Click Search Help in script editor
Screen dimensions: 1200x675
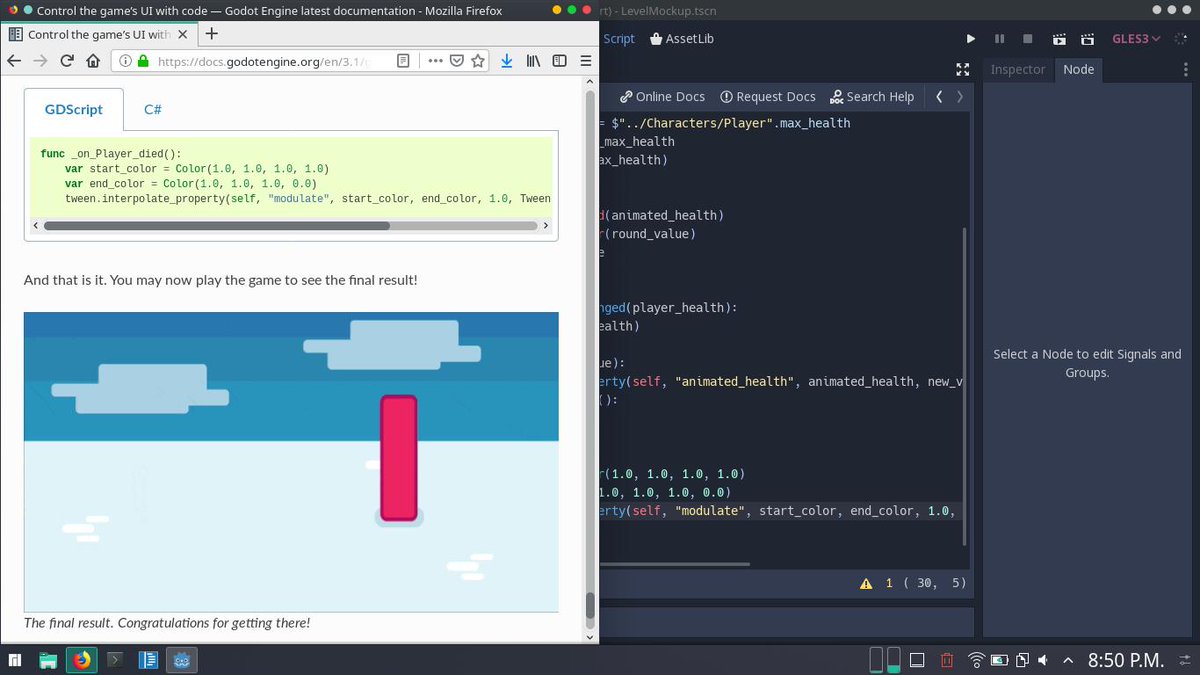[871, 97]
